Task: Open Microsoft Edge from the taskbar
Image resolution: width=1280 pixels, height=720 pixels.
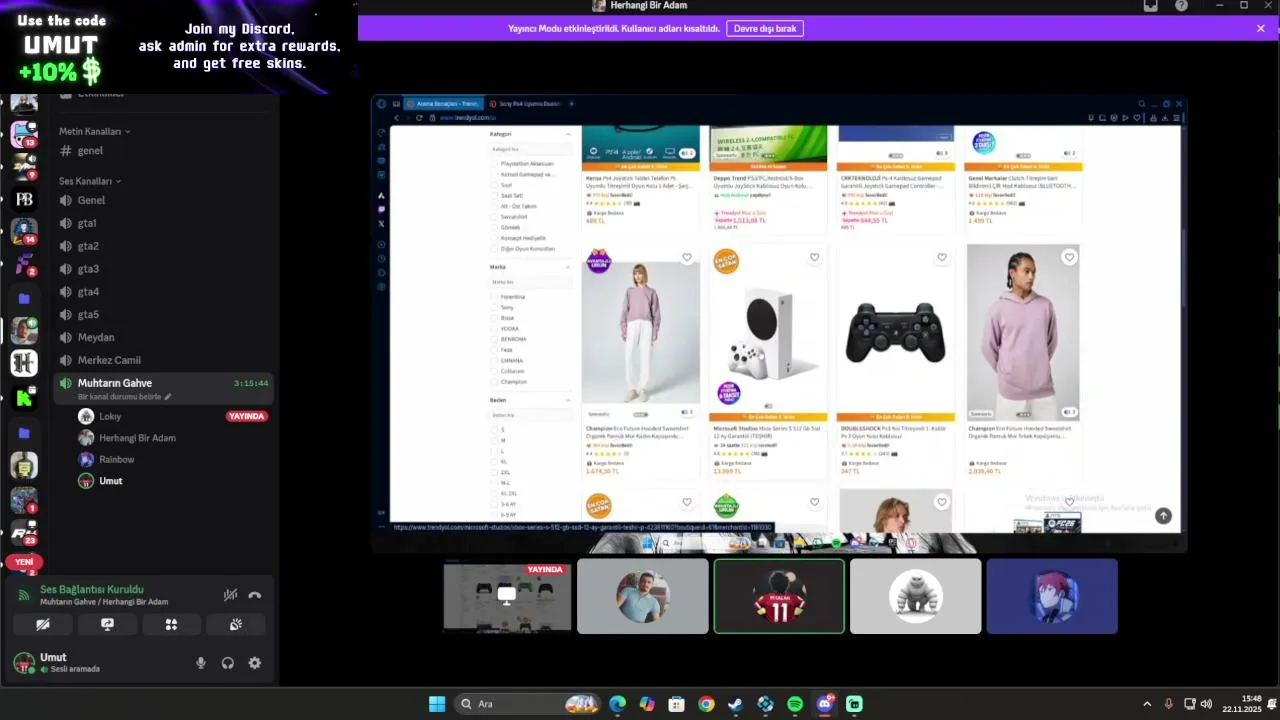Action: click(618, 704)
